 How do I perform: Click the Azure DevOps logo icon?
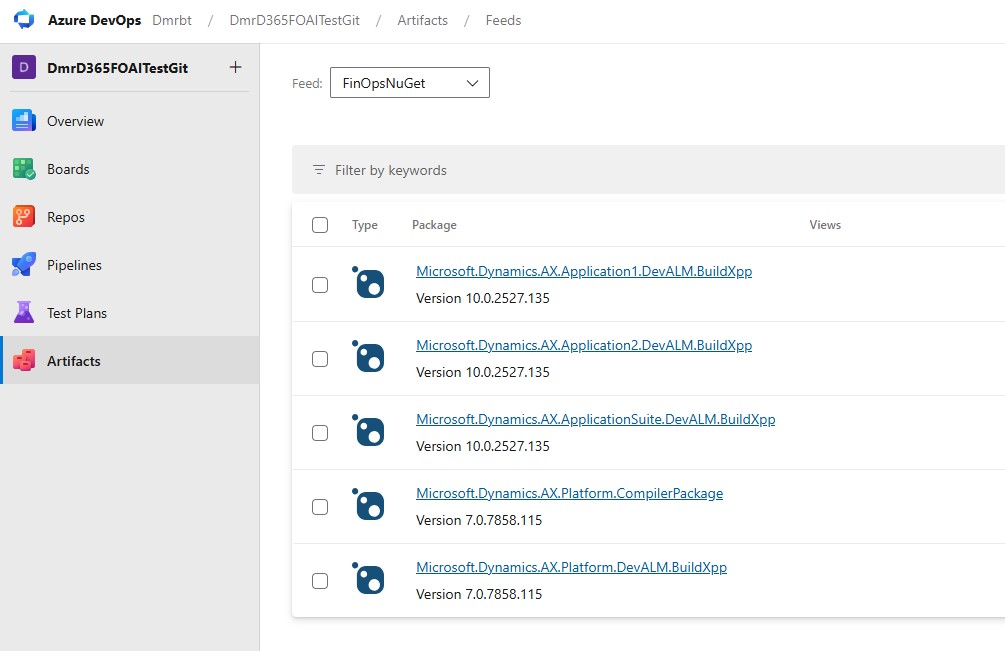(24, 19)
